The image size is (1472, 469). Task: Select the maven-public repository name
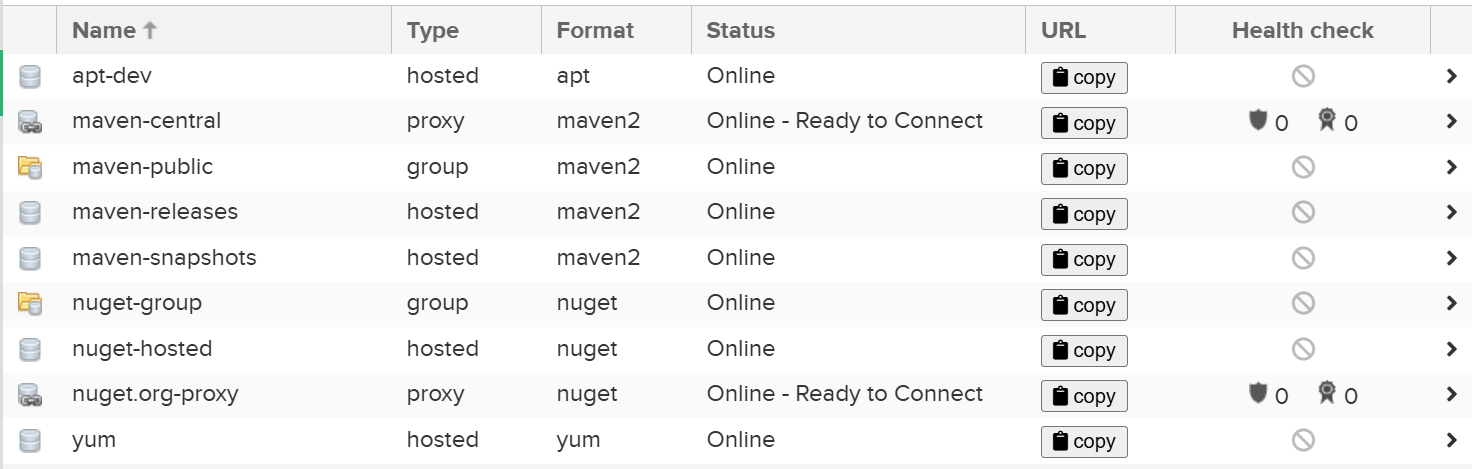(x=142, y=166)
